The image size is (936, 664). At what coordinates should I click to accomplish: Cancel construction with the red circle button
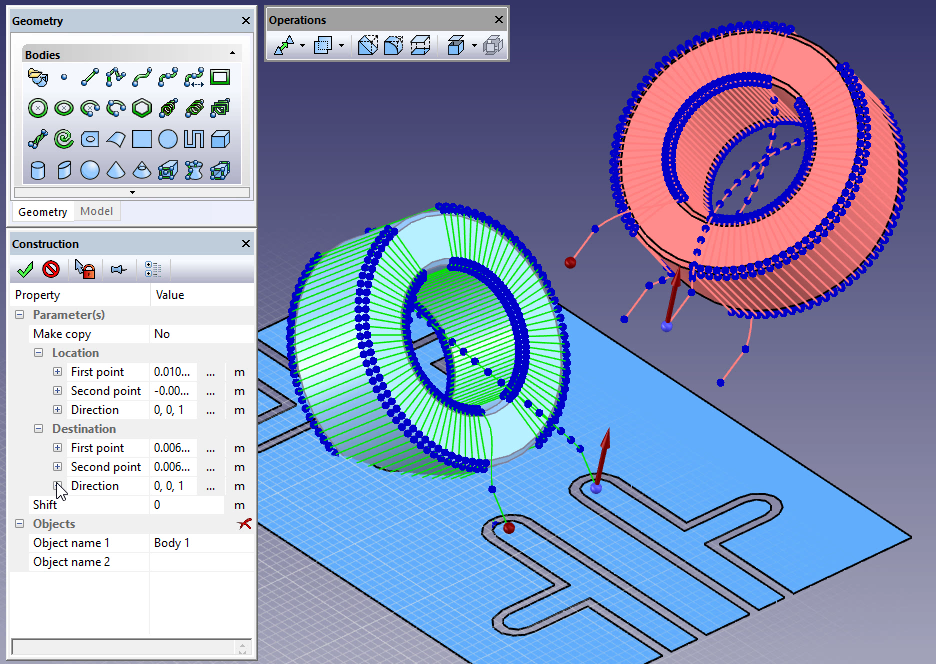(51, 269)
